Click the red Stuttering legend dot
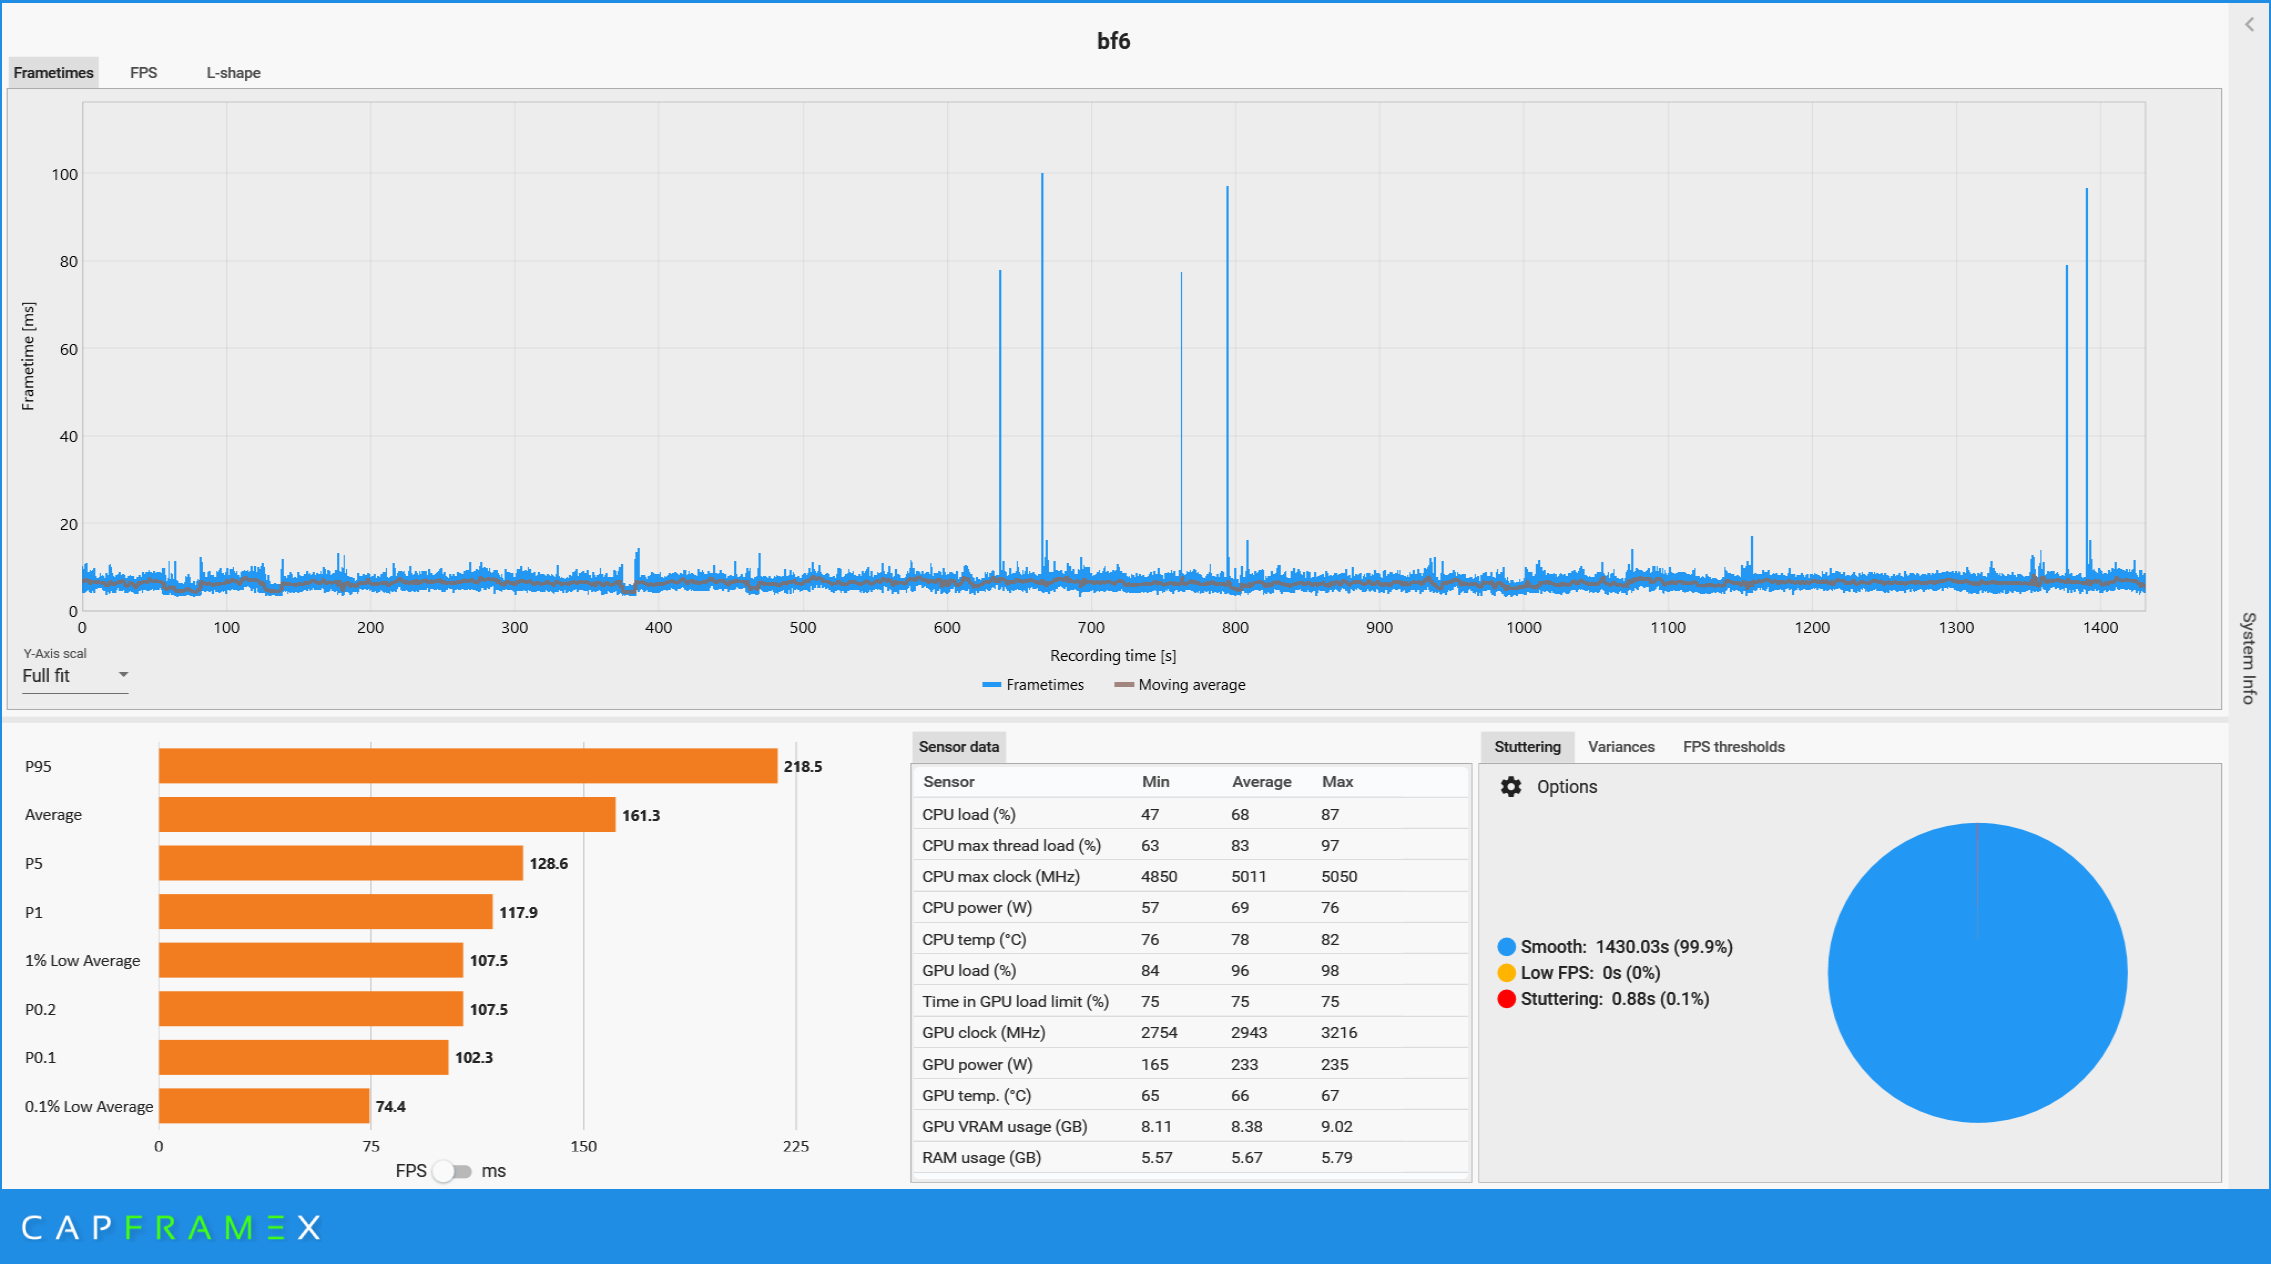 [1506, 999]
